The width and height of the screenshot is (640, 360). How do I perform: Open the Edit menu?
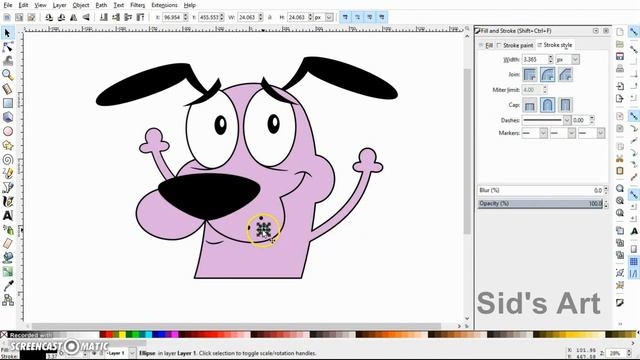click(23, 5)
